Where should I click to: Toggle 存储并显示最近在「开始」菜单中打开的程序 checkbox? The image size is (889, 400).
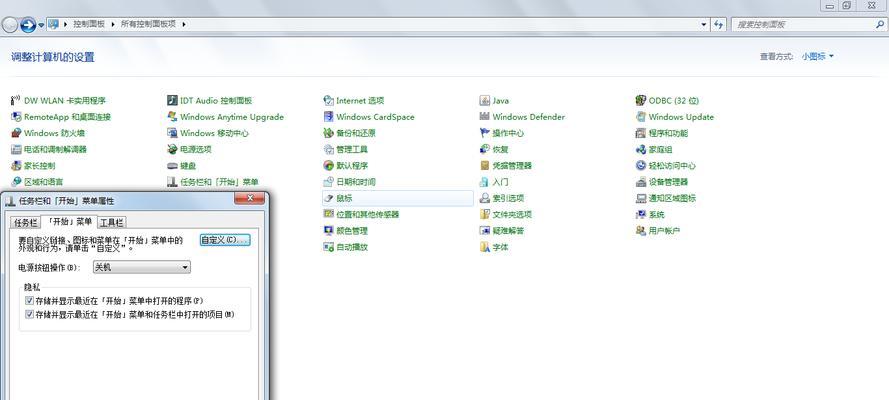29,301
